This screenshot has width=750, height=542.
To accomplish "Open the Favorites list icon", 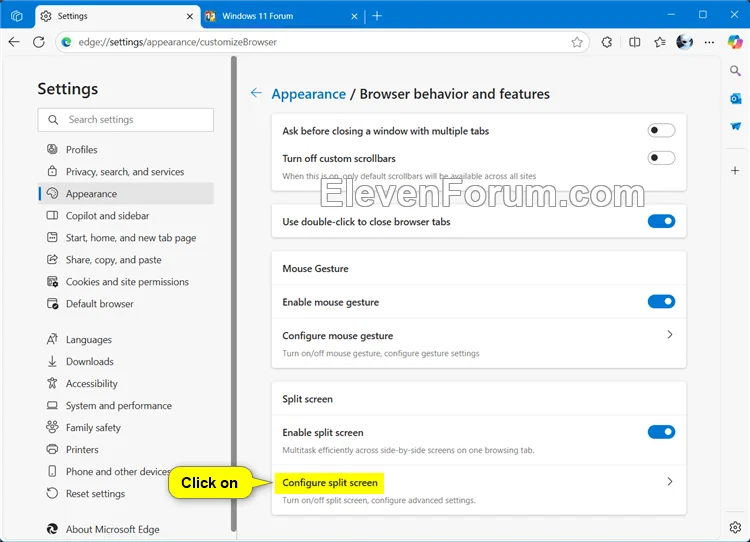I will click(660, 42).
